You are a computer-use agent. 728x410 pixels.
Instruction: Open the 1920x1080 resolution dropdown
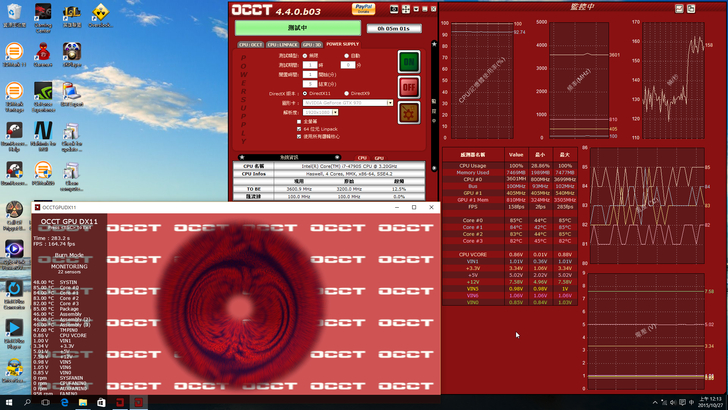click(320, 112)
